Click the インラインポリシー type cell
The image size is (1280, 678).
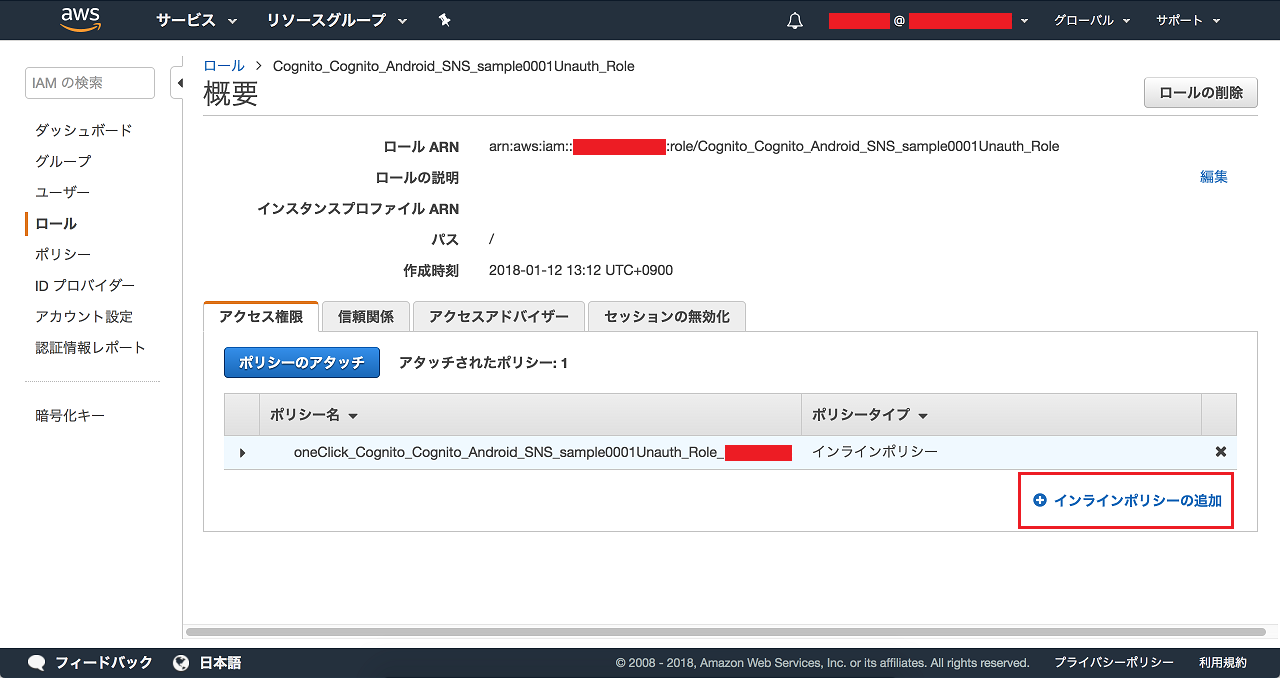coord(875,452)
